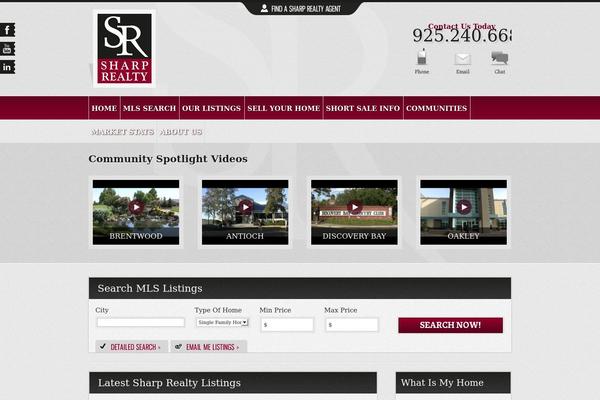Play the Antioch spotlight video
600x400 pixels.
pyautogui.click(x=245, y=207)
